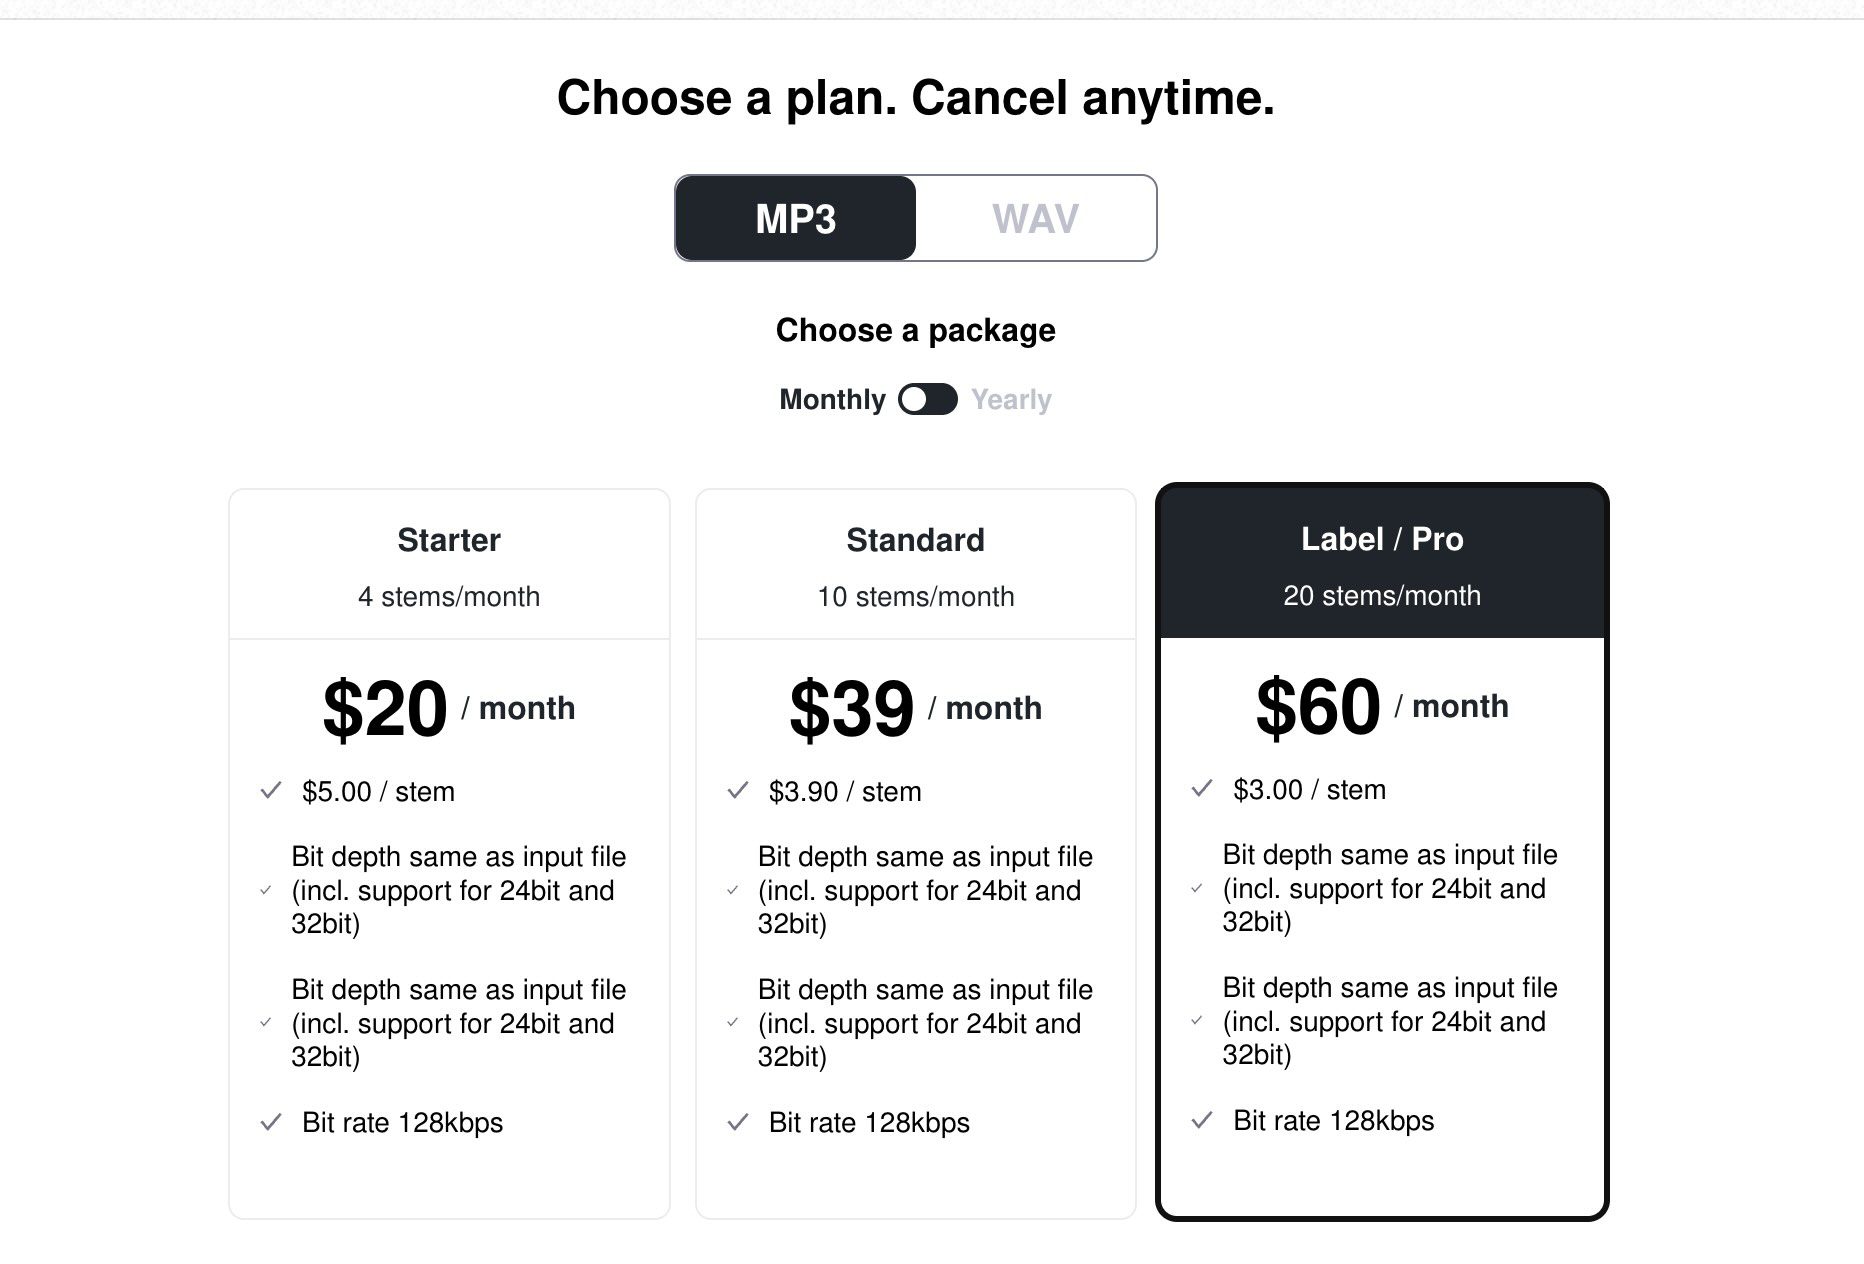
Task: Select the Starter plan header
Action: point(449,540)
